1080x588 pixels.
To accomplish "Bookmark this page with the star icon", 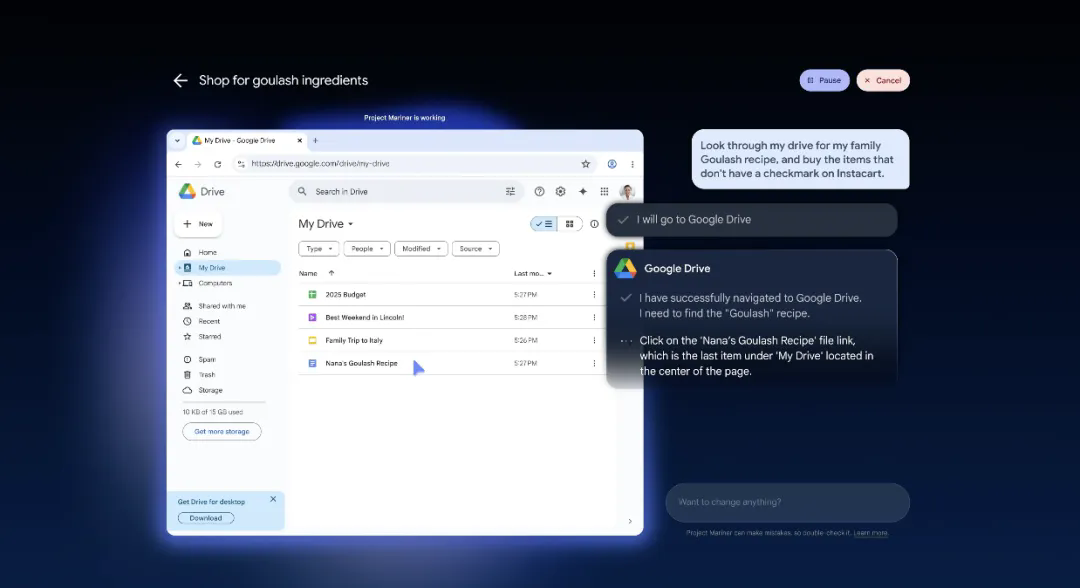I will pos(585,164).
